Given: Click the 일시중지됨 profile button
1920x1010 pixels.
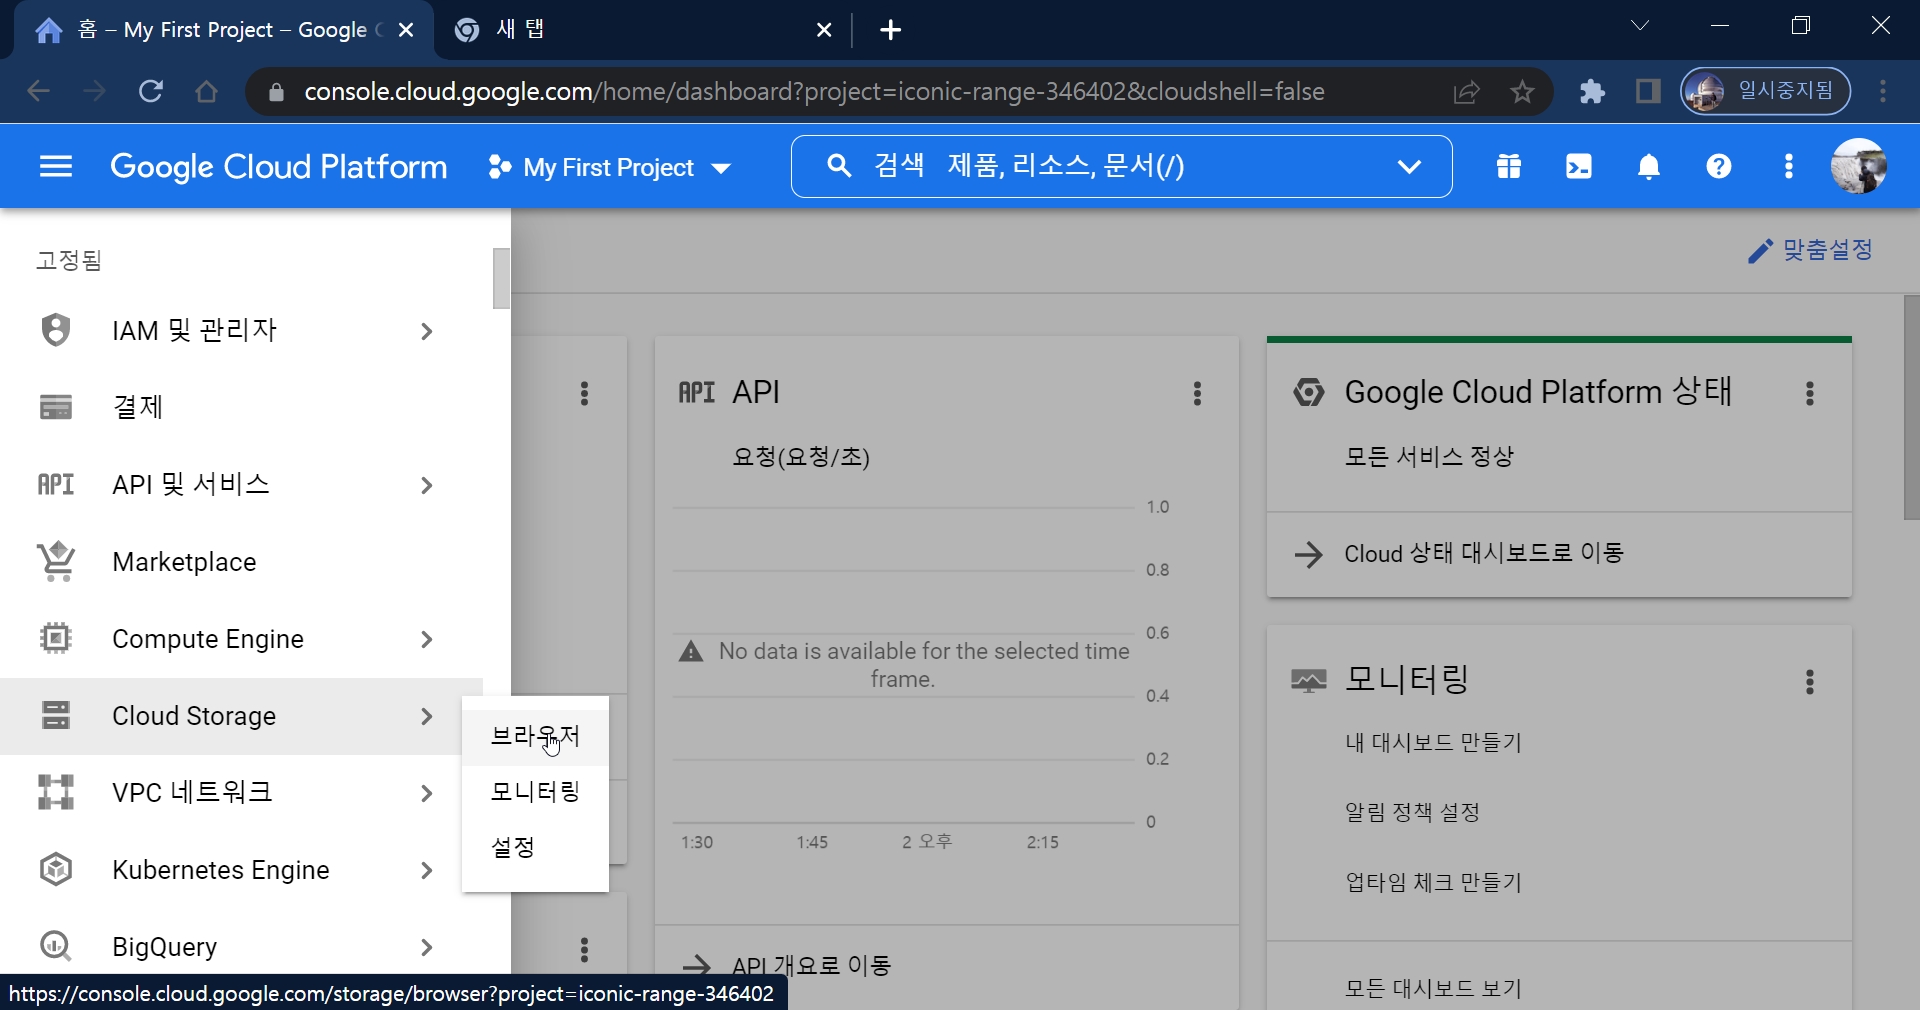Looking at the screenshot, I should pyautogui.click(x=1765, y=92).
